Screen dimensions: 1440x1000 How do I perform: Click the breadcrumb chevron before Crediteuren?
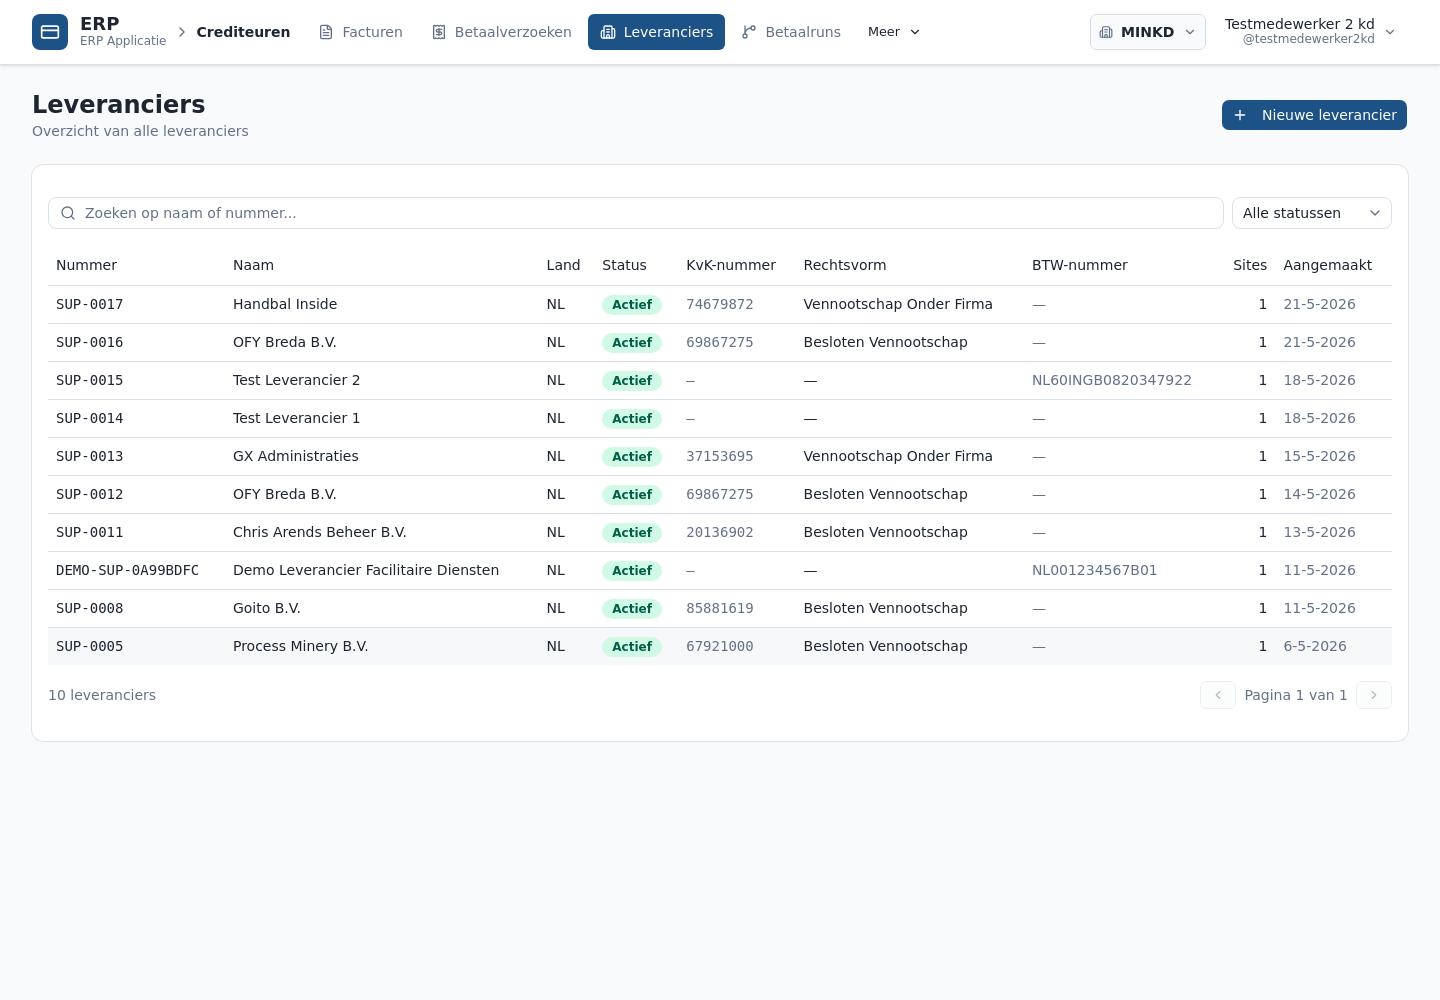(x=182, y=32)
